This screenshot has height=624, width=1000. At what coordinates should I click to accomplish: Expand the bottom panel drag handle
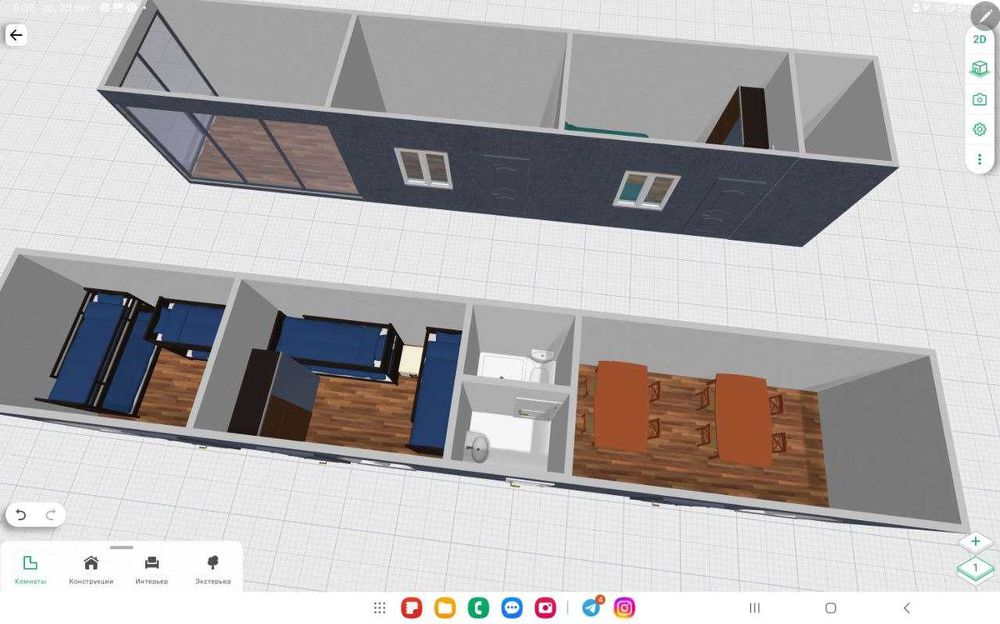click(121, 547)
